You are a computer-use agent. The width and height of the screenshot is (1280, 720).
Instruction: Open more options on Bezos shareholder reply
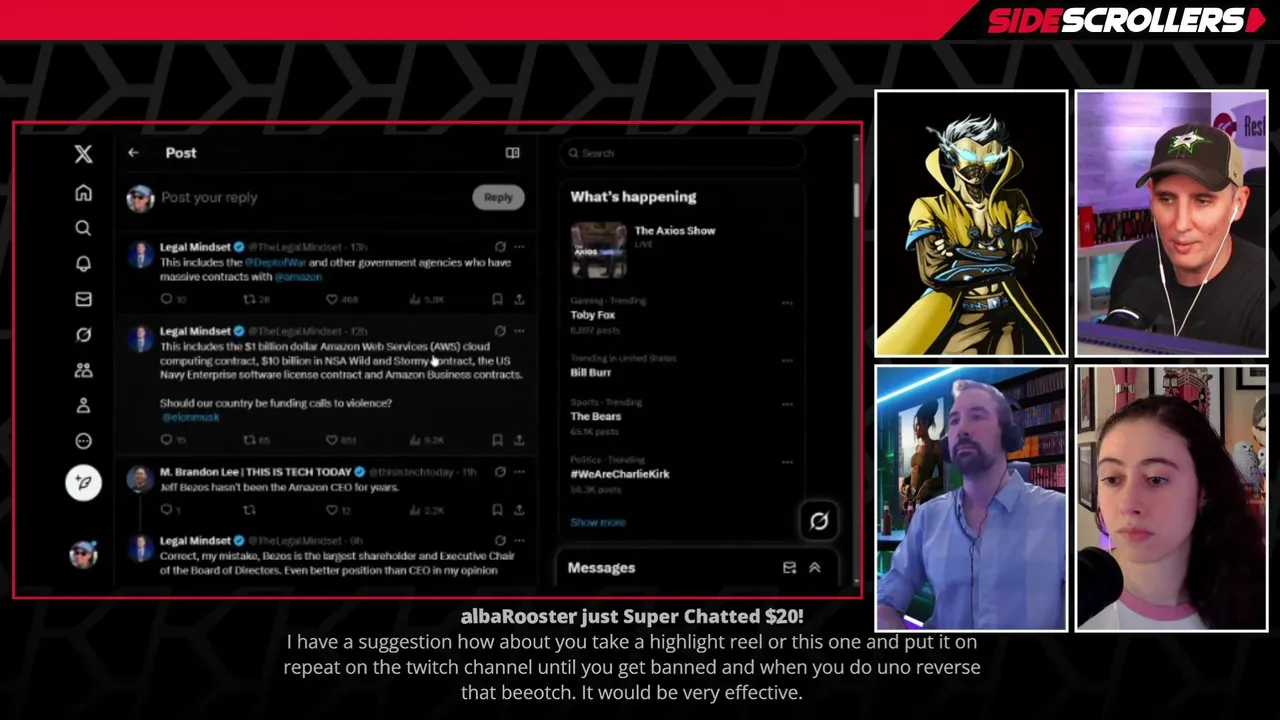(x=519, y=540)
